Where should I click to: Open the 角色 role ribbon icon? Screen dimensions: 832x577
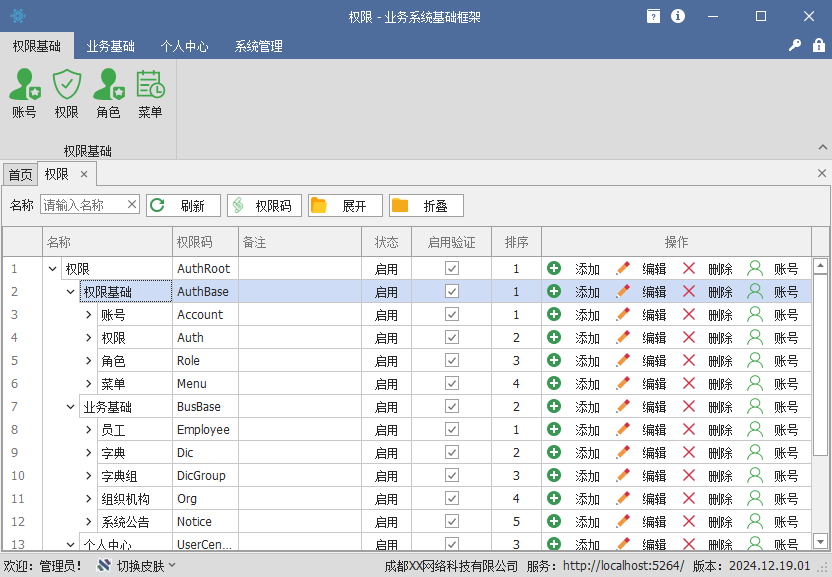point(108,94)
